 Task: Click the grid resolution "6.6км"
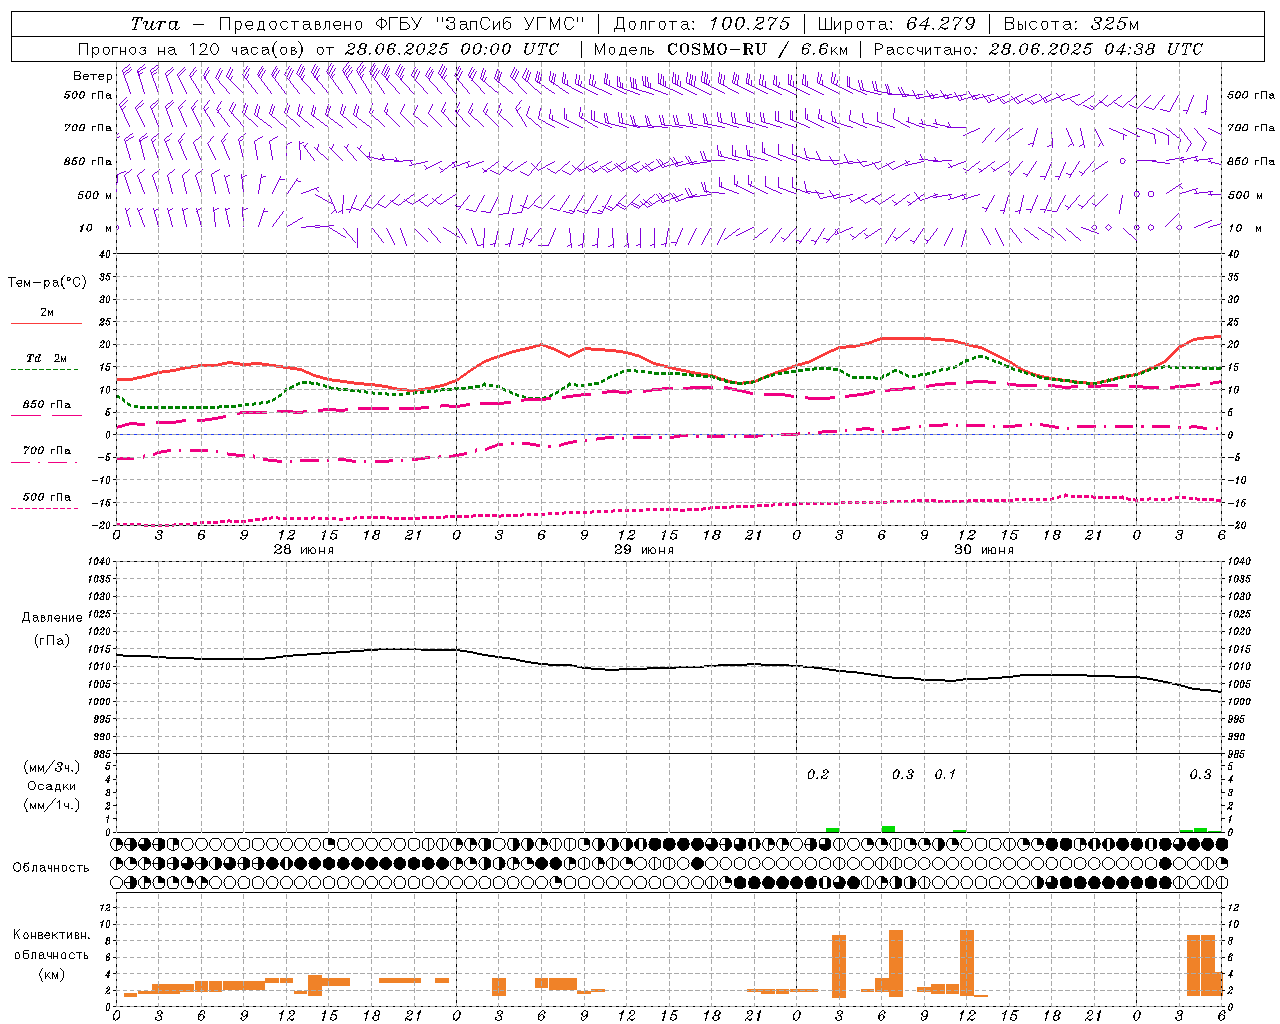824,49
